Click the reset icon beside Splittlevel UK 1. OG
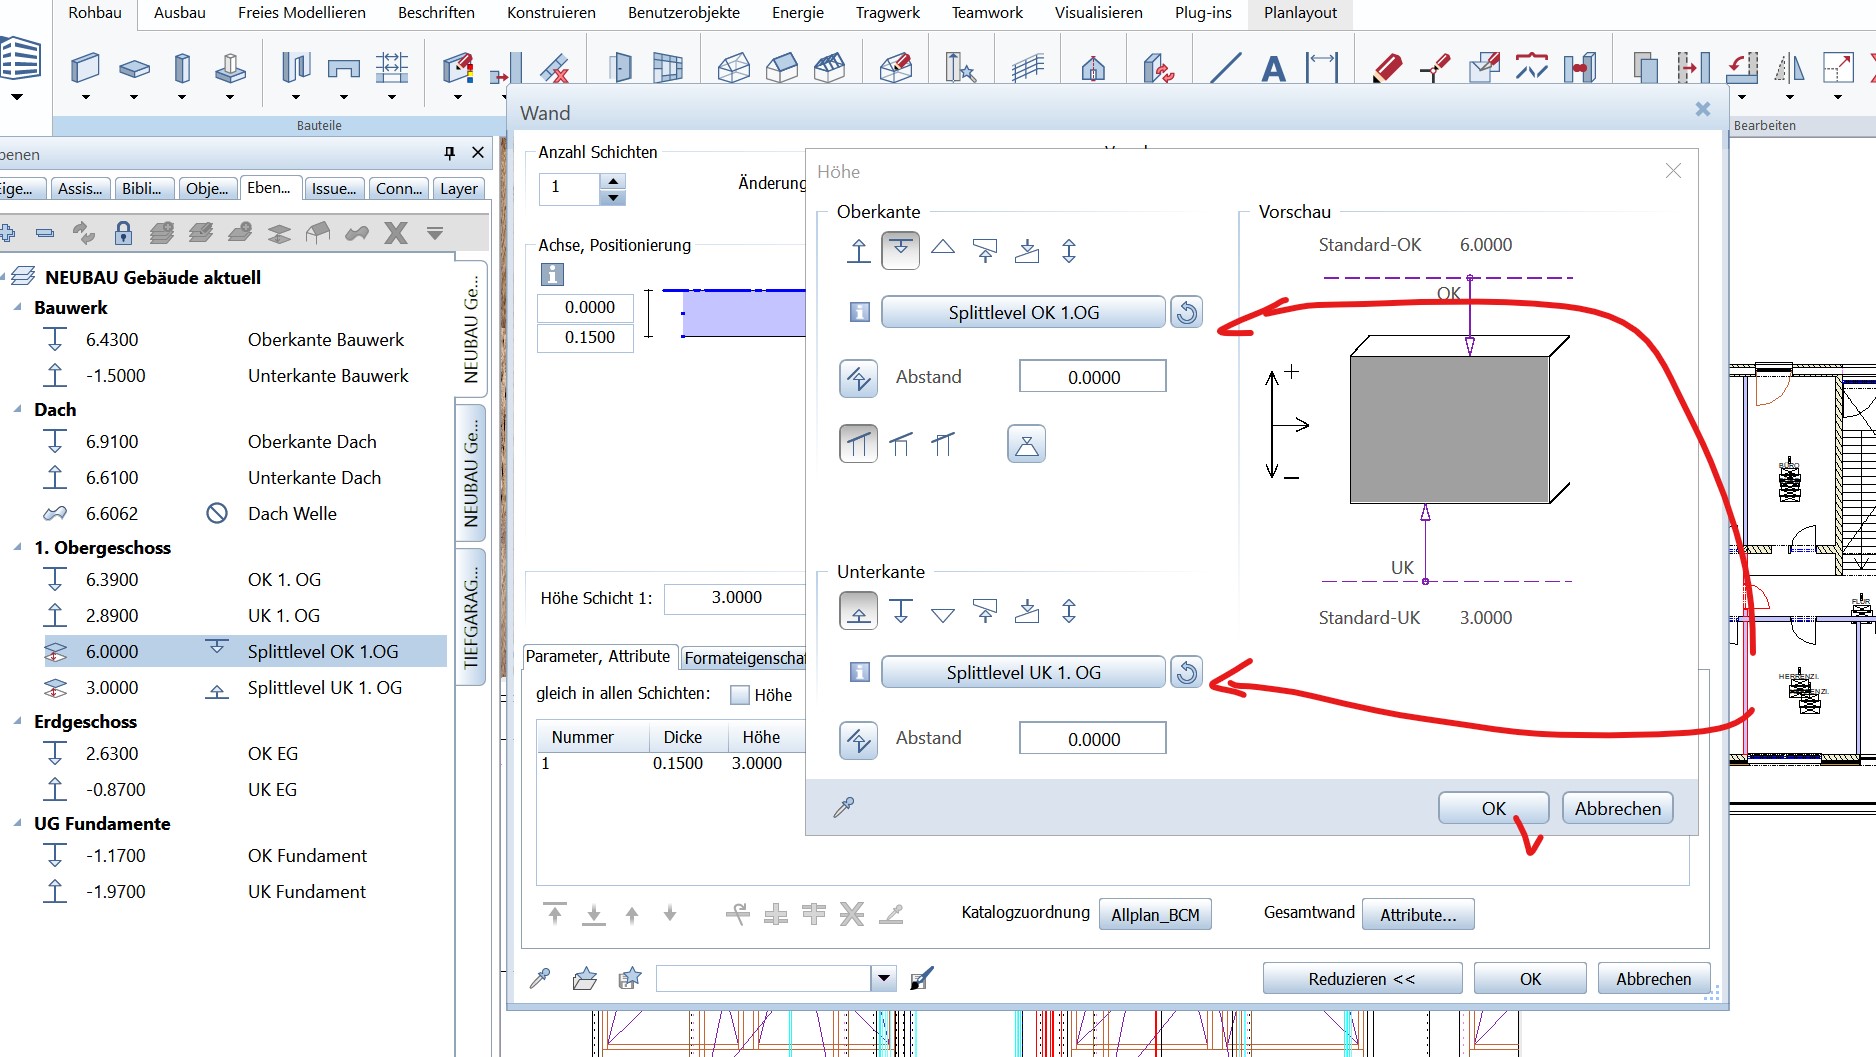The image size is (1876, 1057). [1187, 672]
